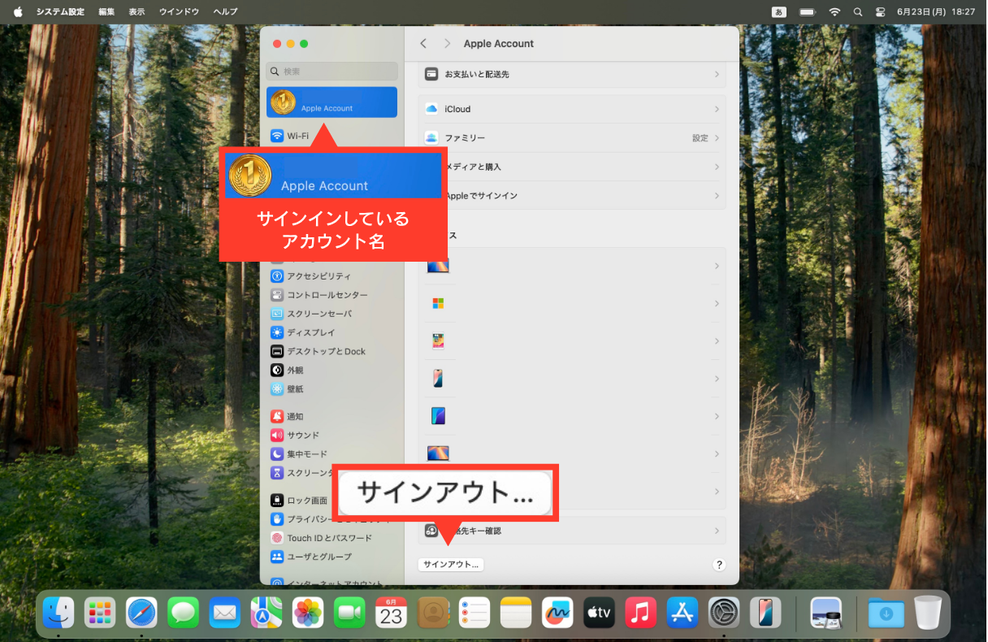
Task: Open Trash from the Dock
Action: [x=928, y=612]
